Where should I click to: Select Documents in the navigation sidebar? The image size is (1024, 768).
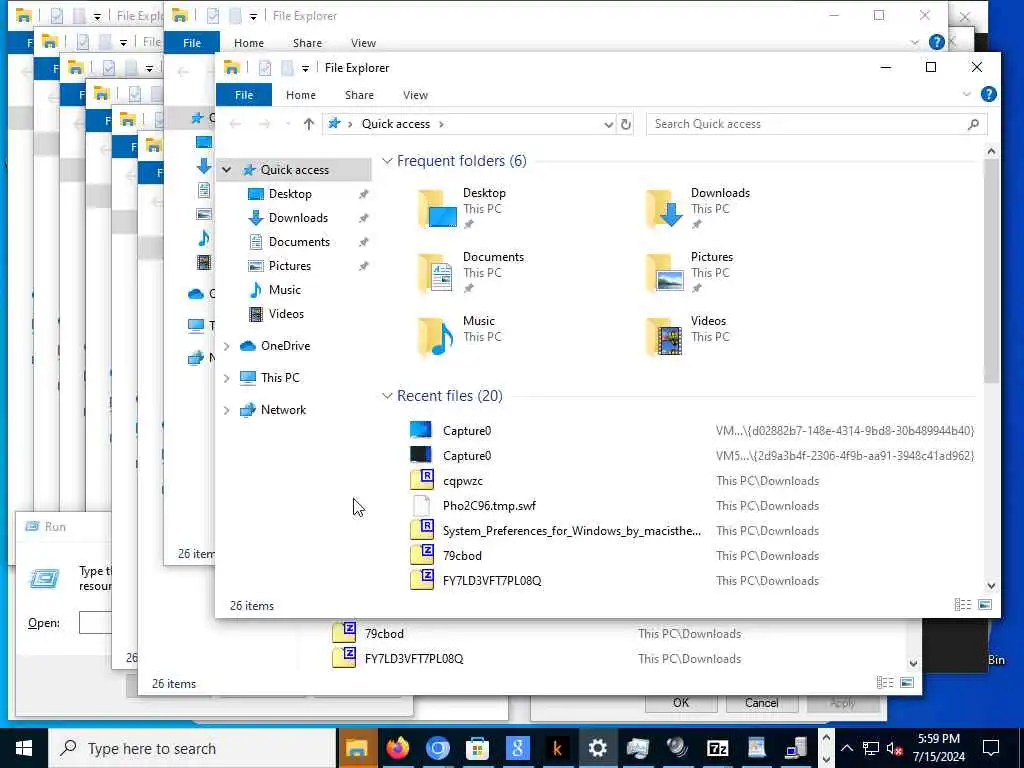tap(299, 242)
